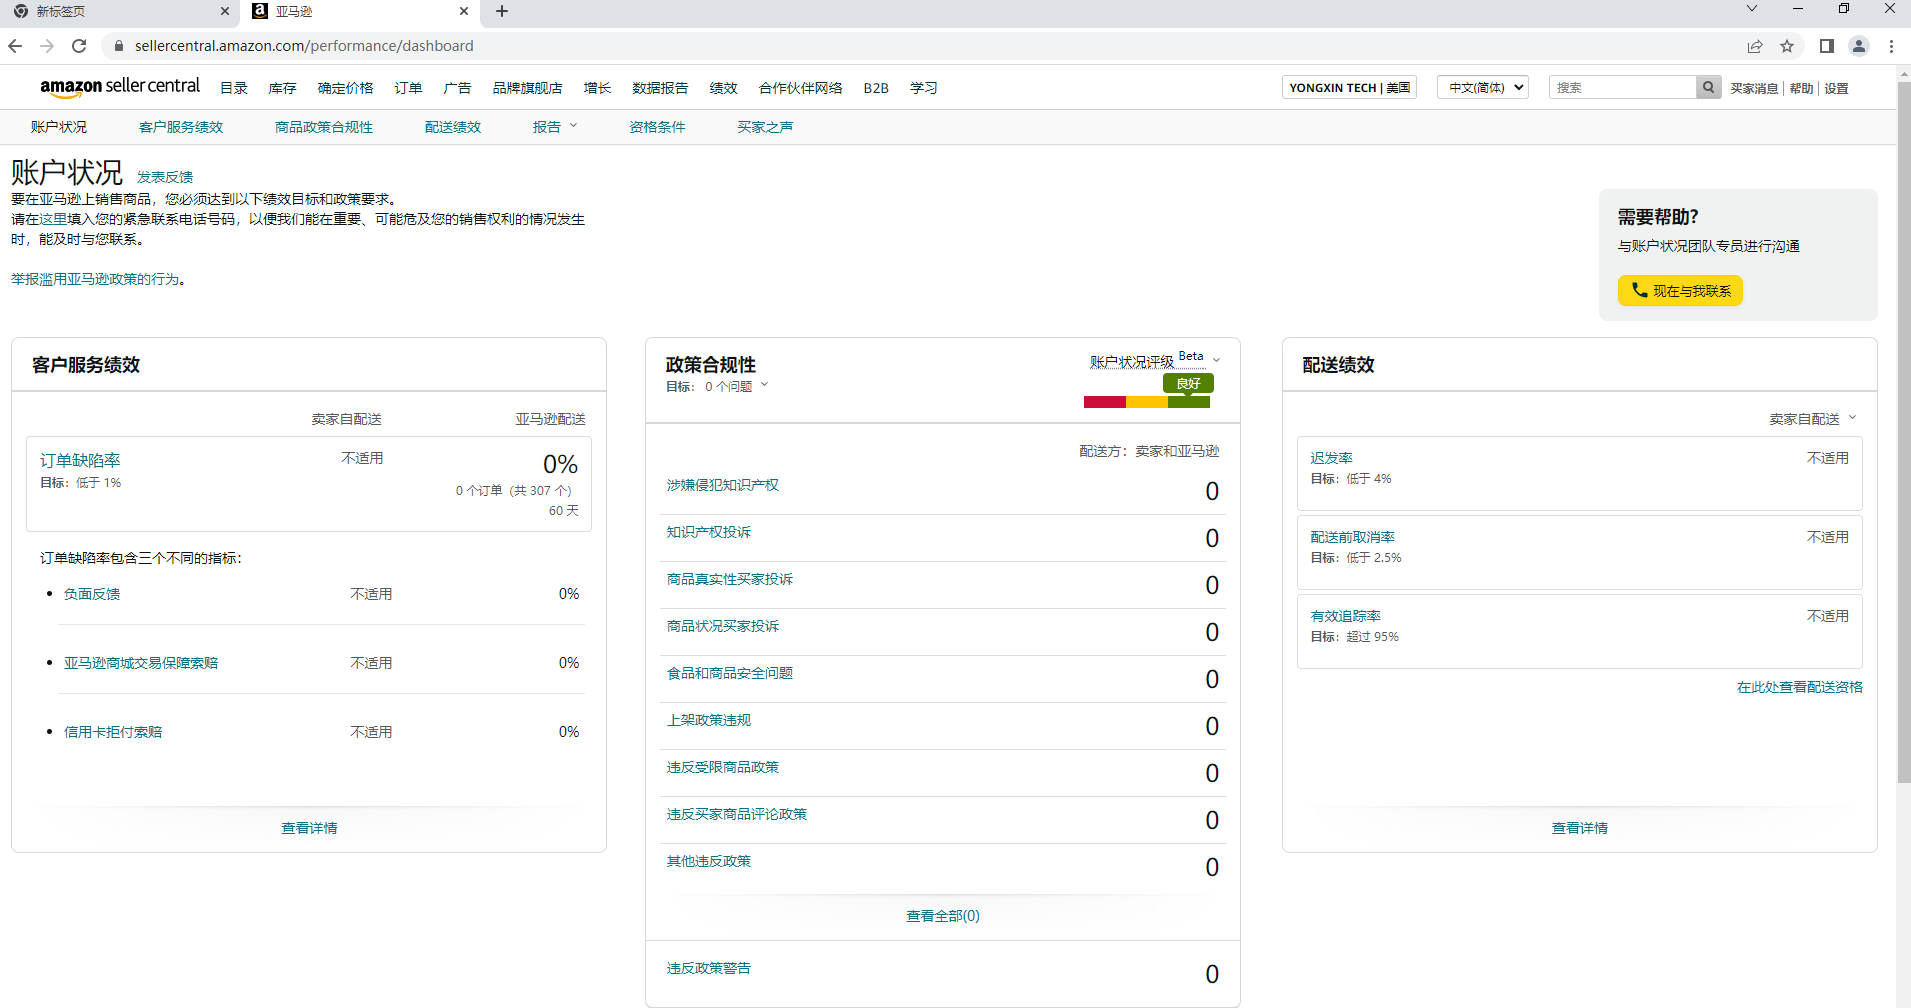Expand the 报告 dropdown menu
The width and height of the screenshot is (1911, 1008).
pos(554,126)
